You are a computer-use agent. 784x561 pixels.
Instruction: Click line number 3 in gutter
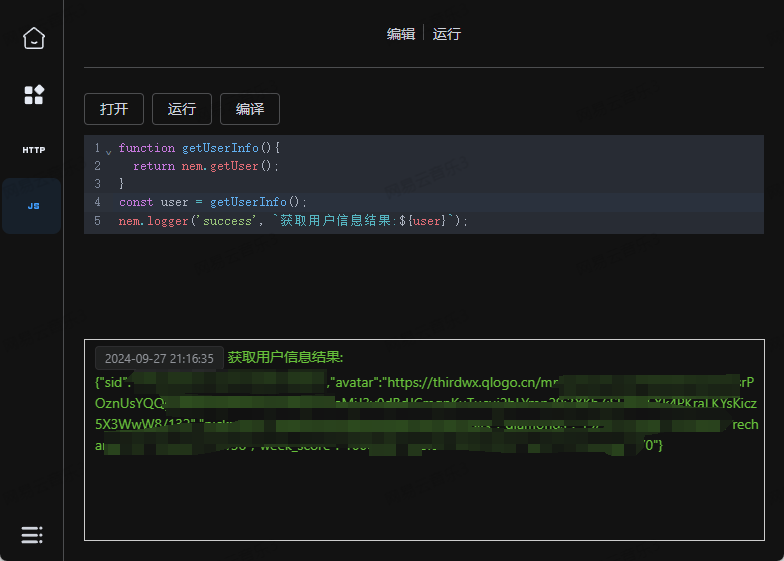(x=98, y=184)
